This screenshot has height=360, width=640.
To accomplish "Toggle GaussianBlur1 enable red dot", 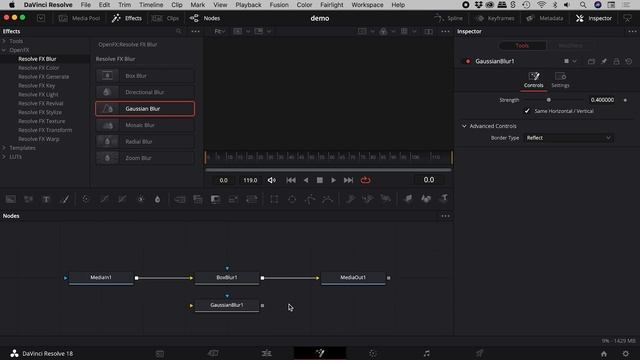I will pyautogui.click(x=468, y=61).
